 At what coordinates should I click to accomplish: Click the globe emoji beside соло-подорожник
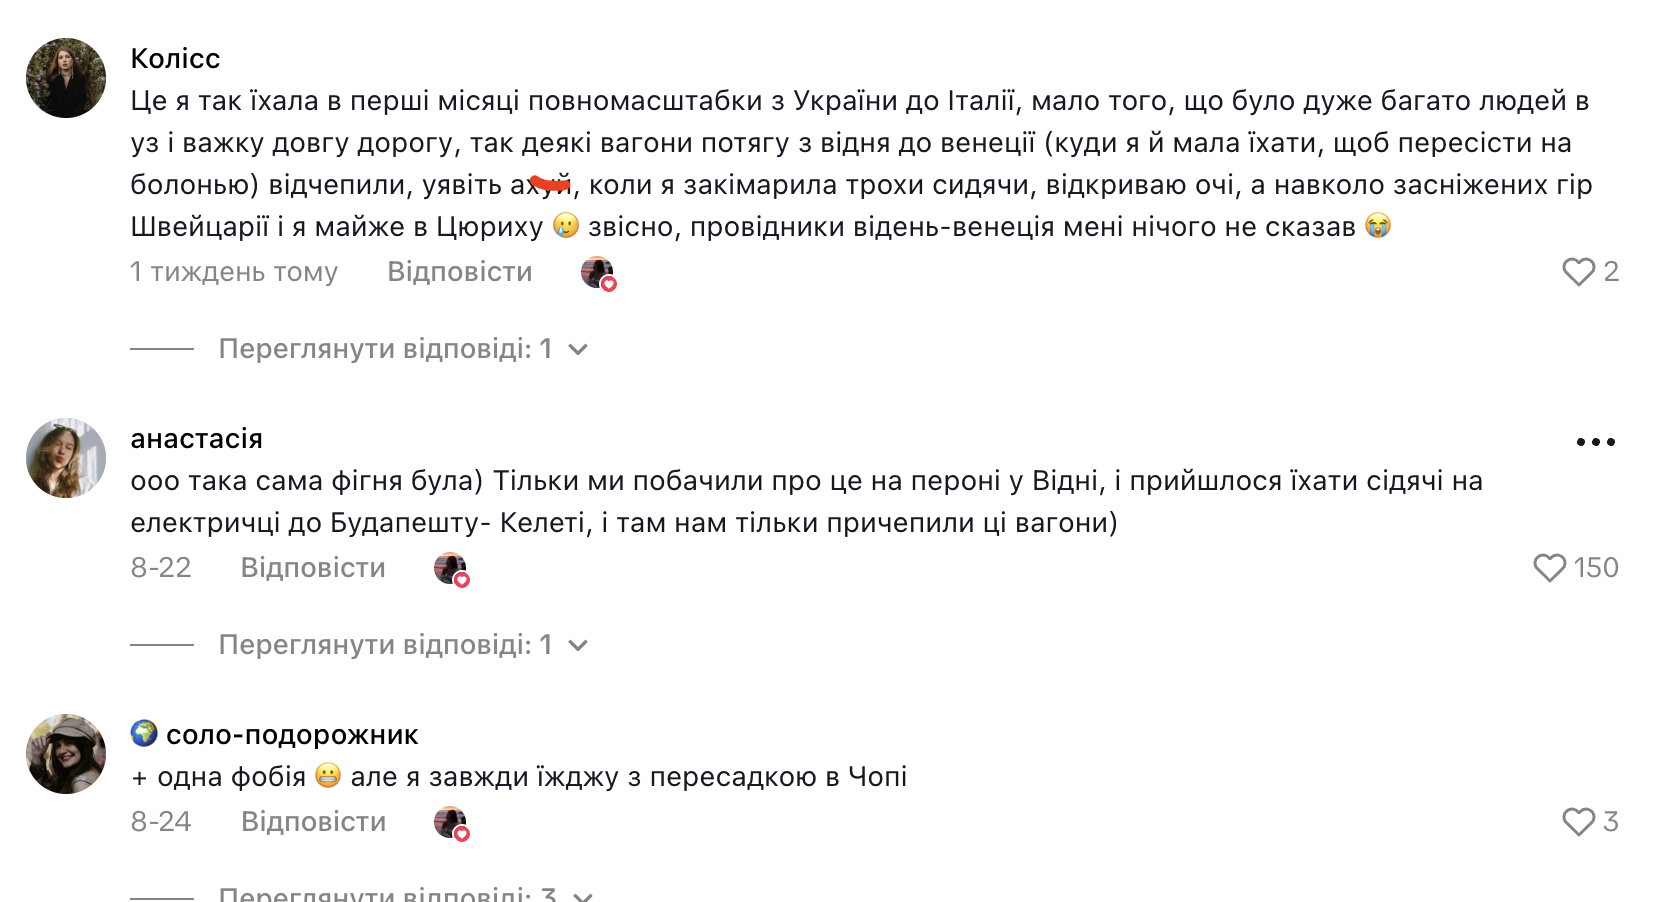pos(144,734)
